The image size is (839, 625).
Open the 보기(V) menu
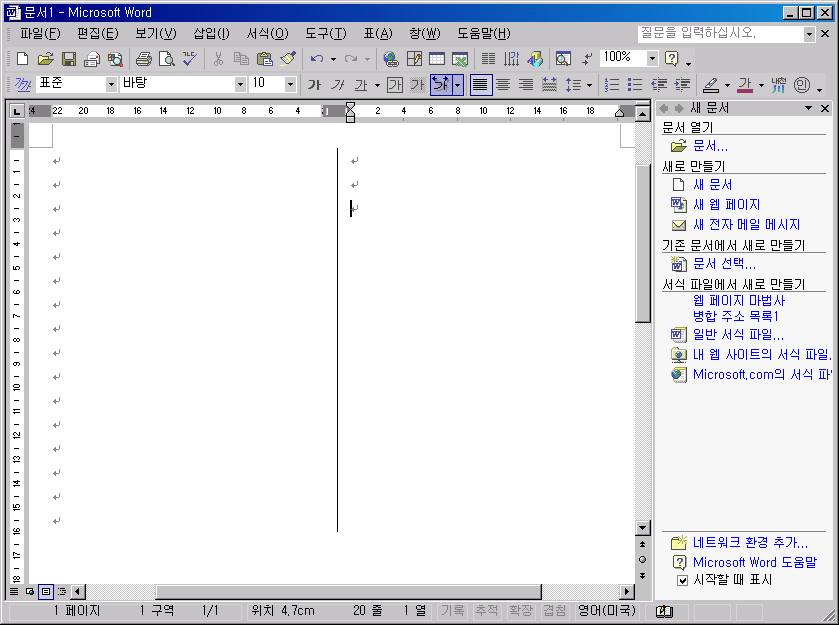point(155,34)
